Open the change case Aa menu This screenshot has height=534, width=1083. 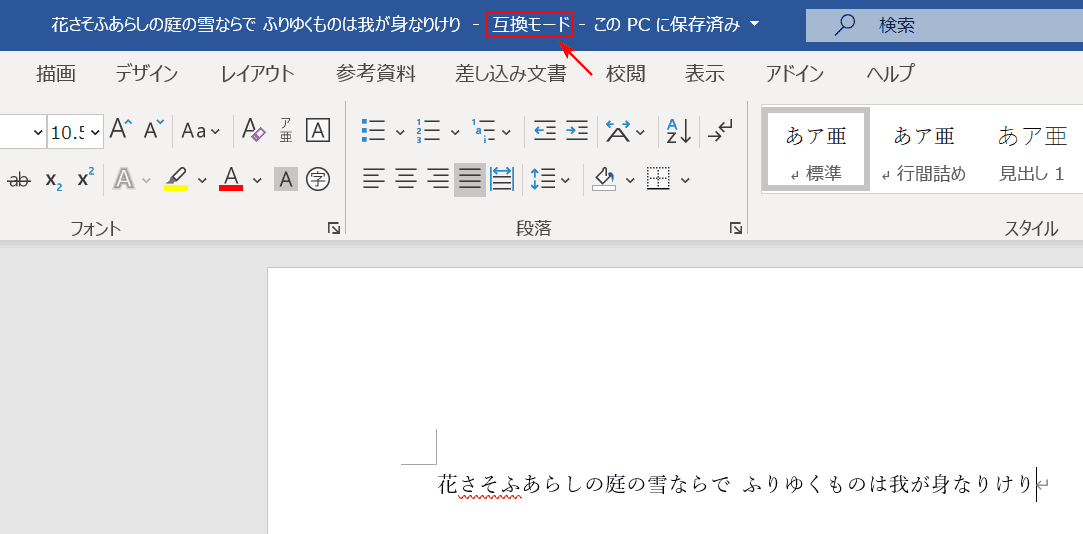(x=200, y=131)
